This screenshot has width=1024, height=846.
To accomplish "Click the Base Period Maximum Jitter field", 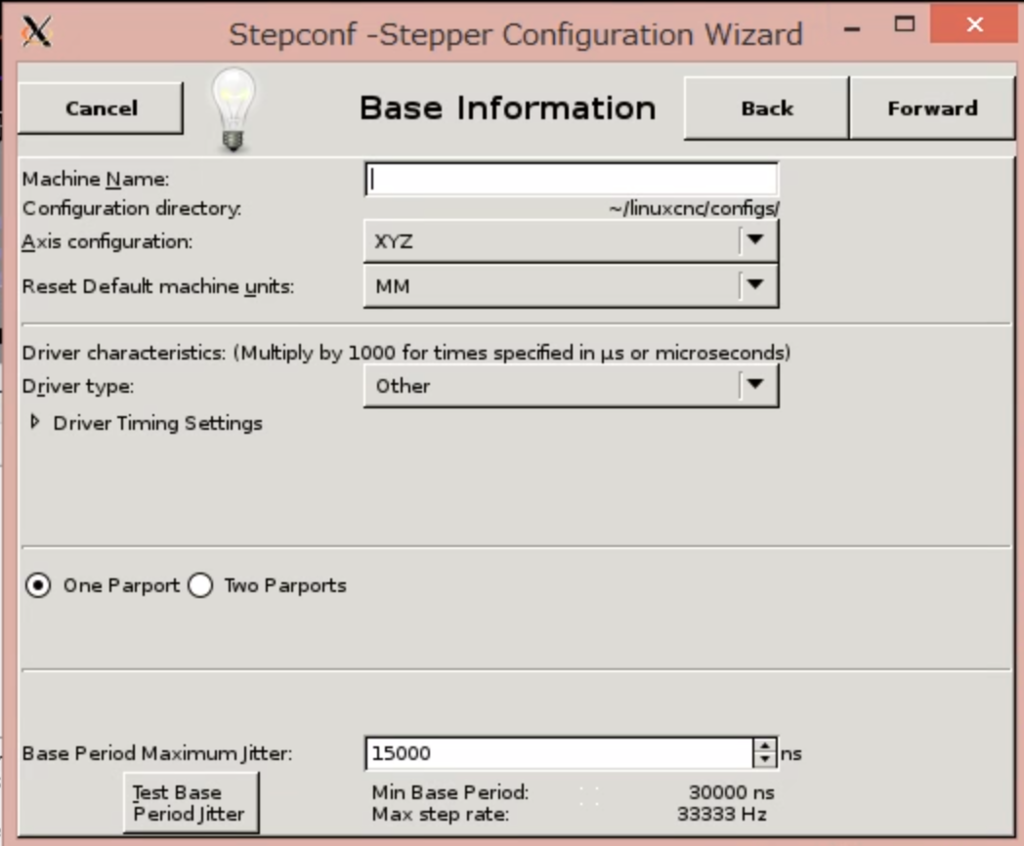I will coord(559,753).
